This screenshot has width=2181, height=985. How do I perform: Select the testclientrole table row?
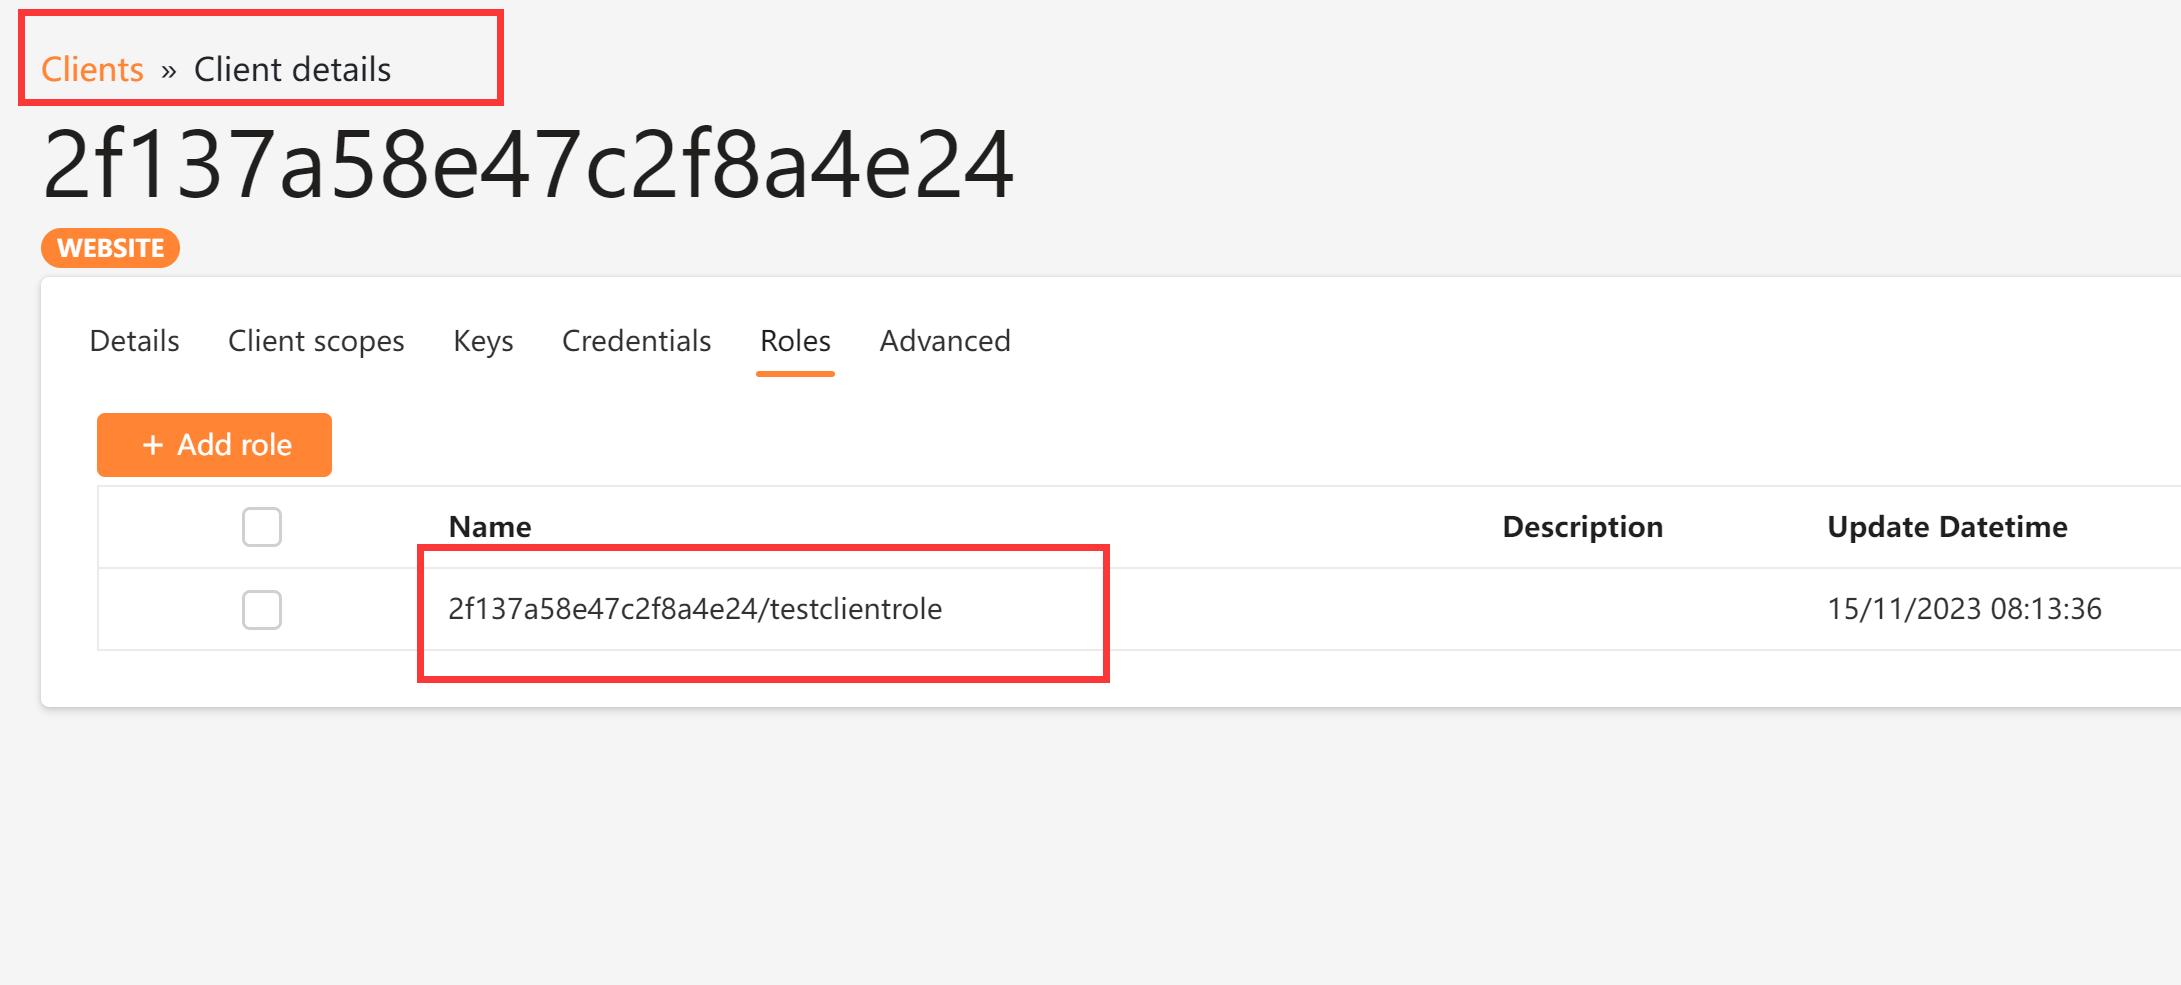pyautogui.click(x=1300, y=609)
